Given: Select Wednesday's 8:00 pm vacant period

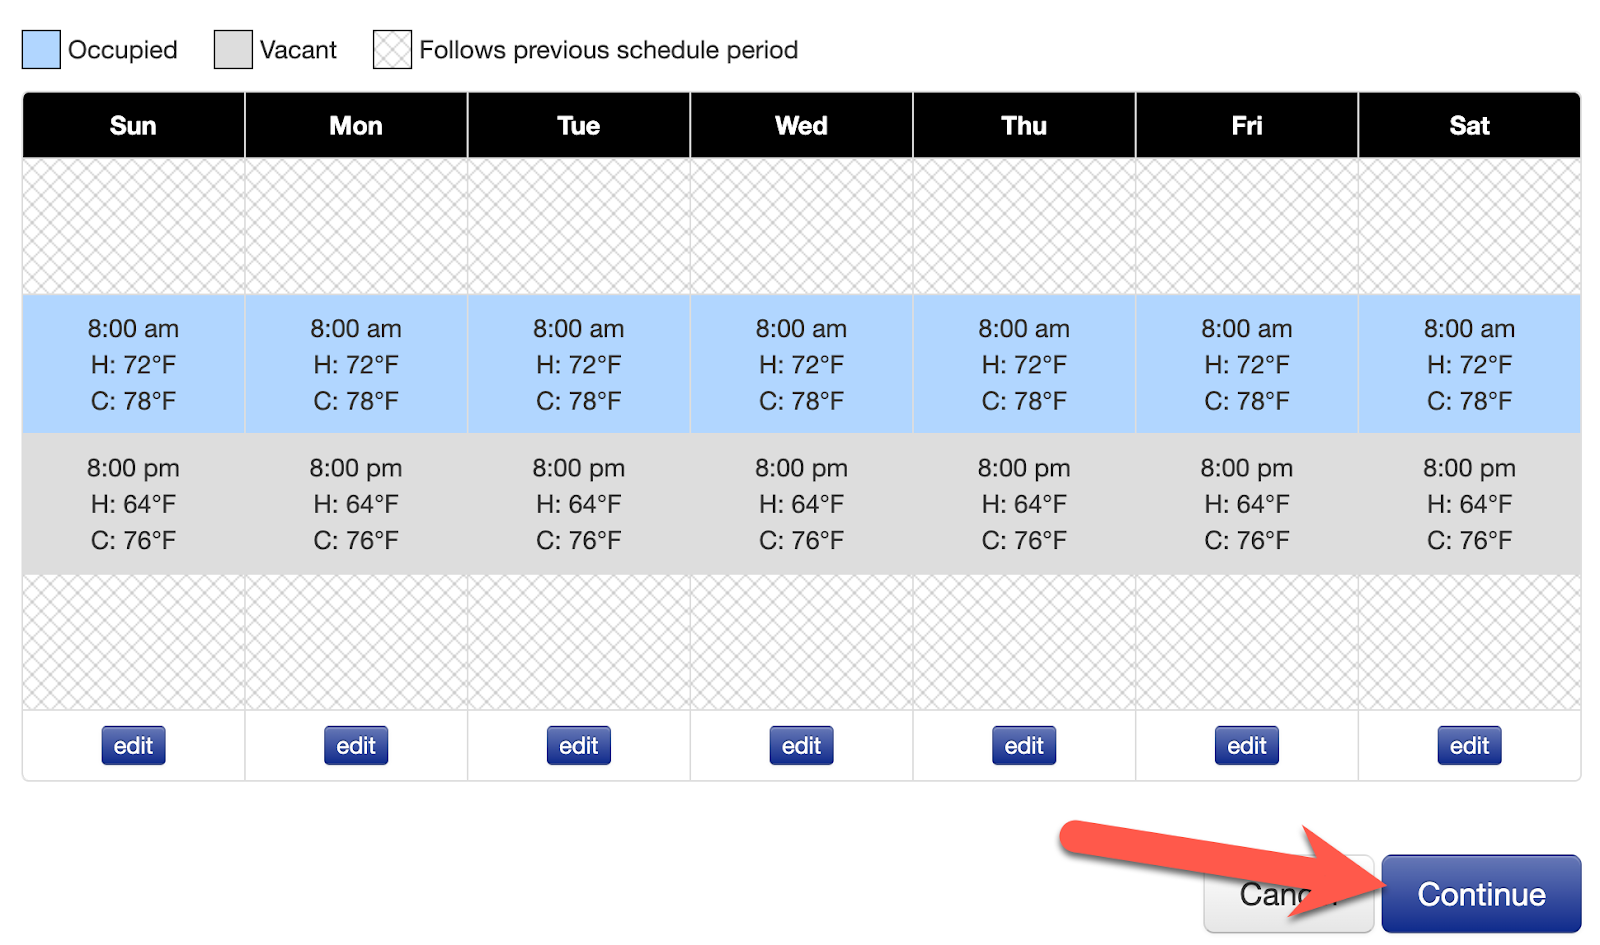Looking at the screenshot, I should coord(801,504).
